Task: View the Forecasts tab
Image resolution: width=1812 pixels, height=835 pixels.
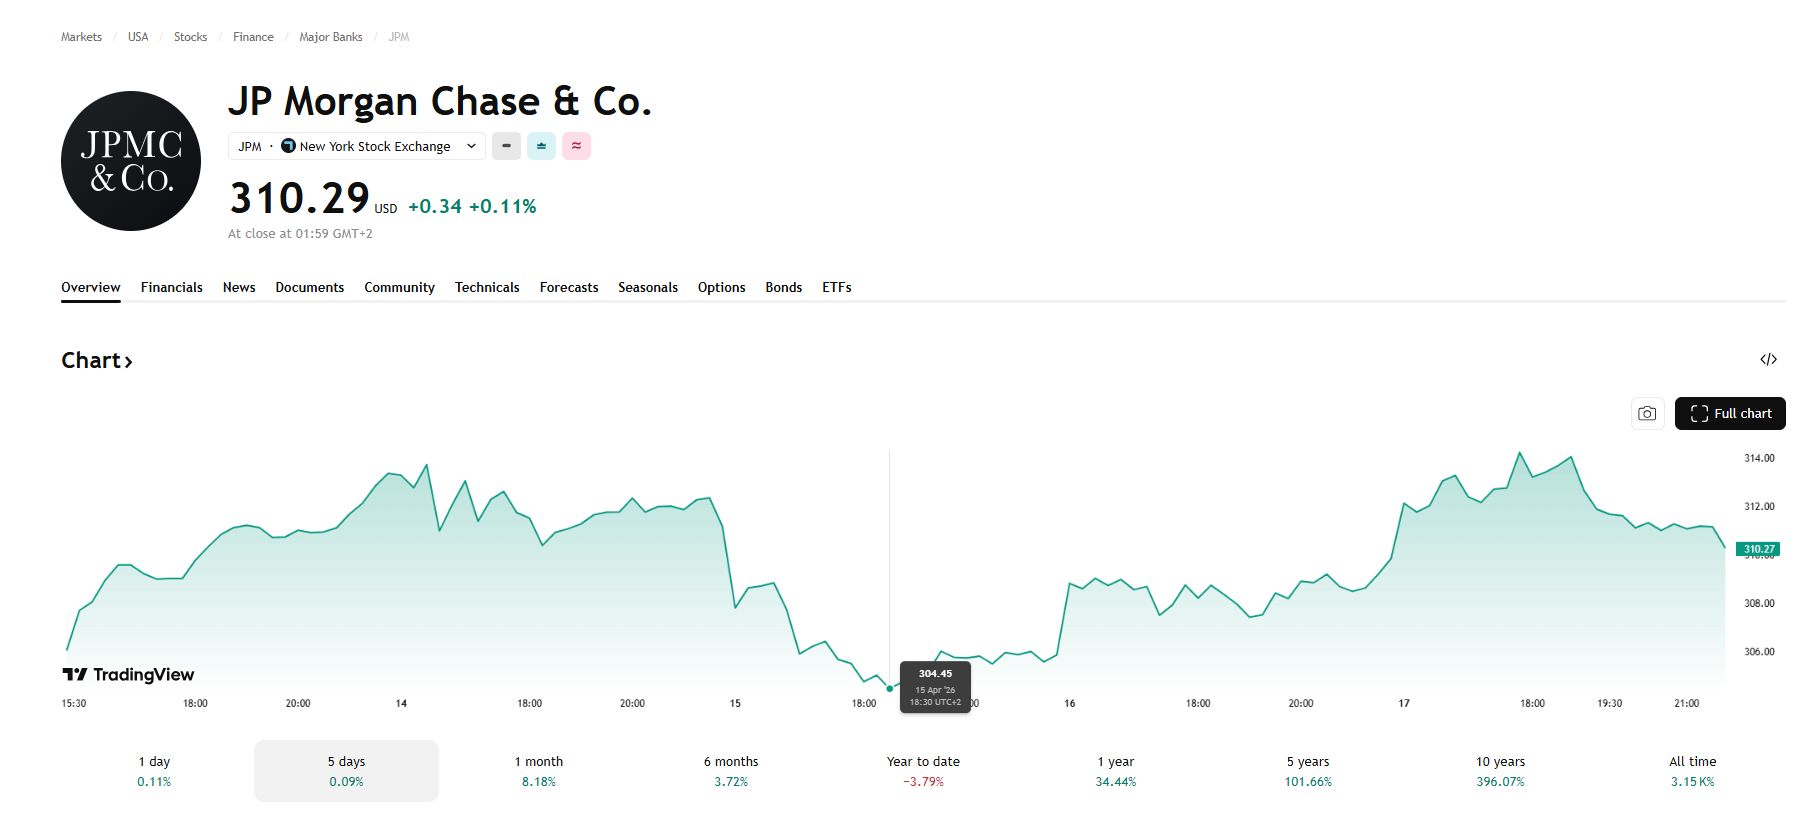Action: tap(569, 287)
